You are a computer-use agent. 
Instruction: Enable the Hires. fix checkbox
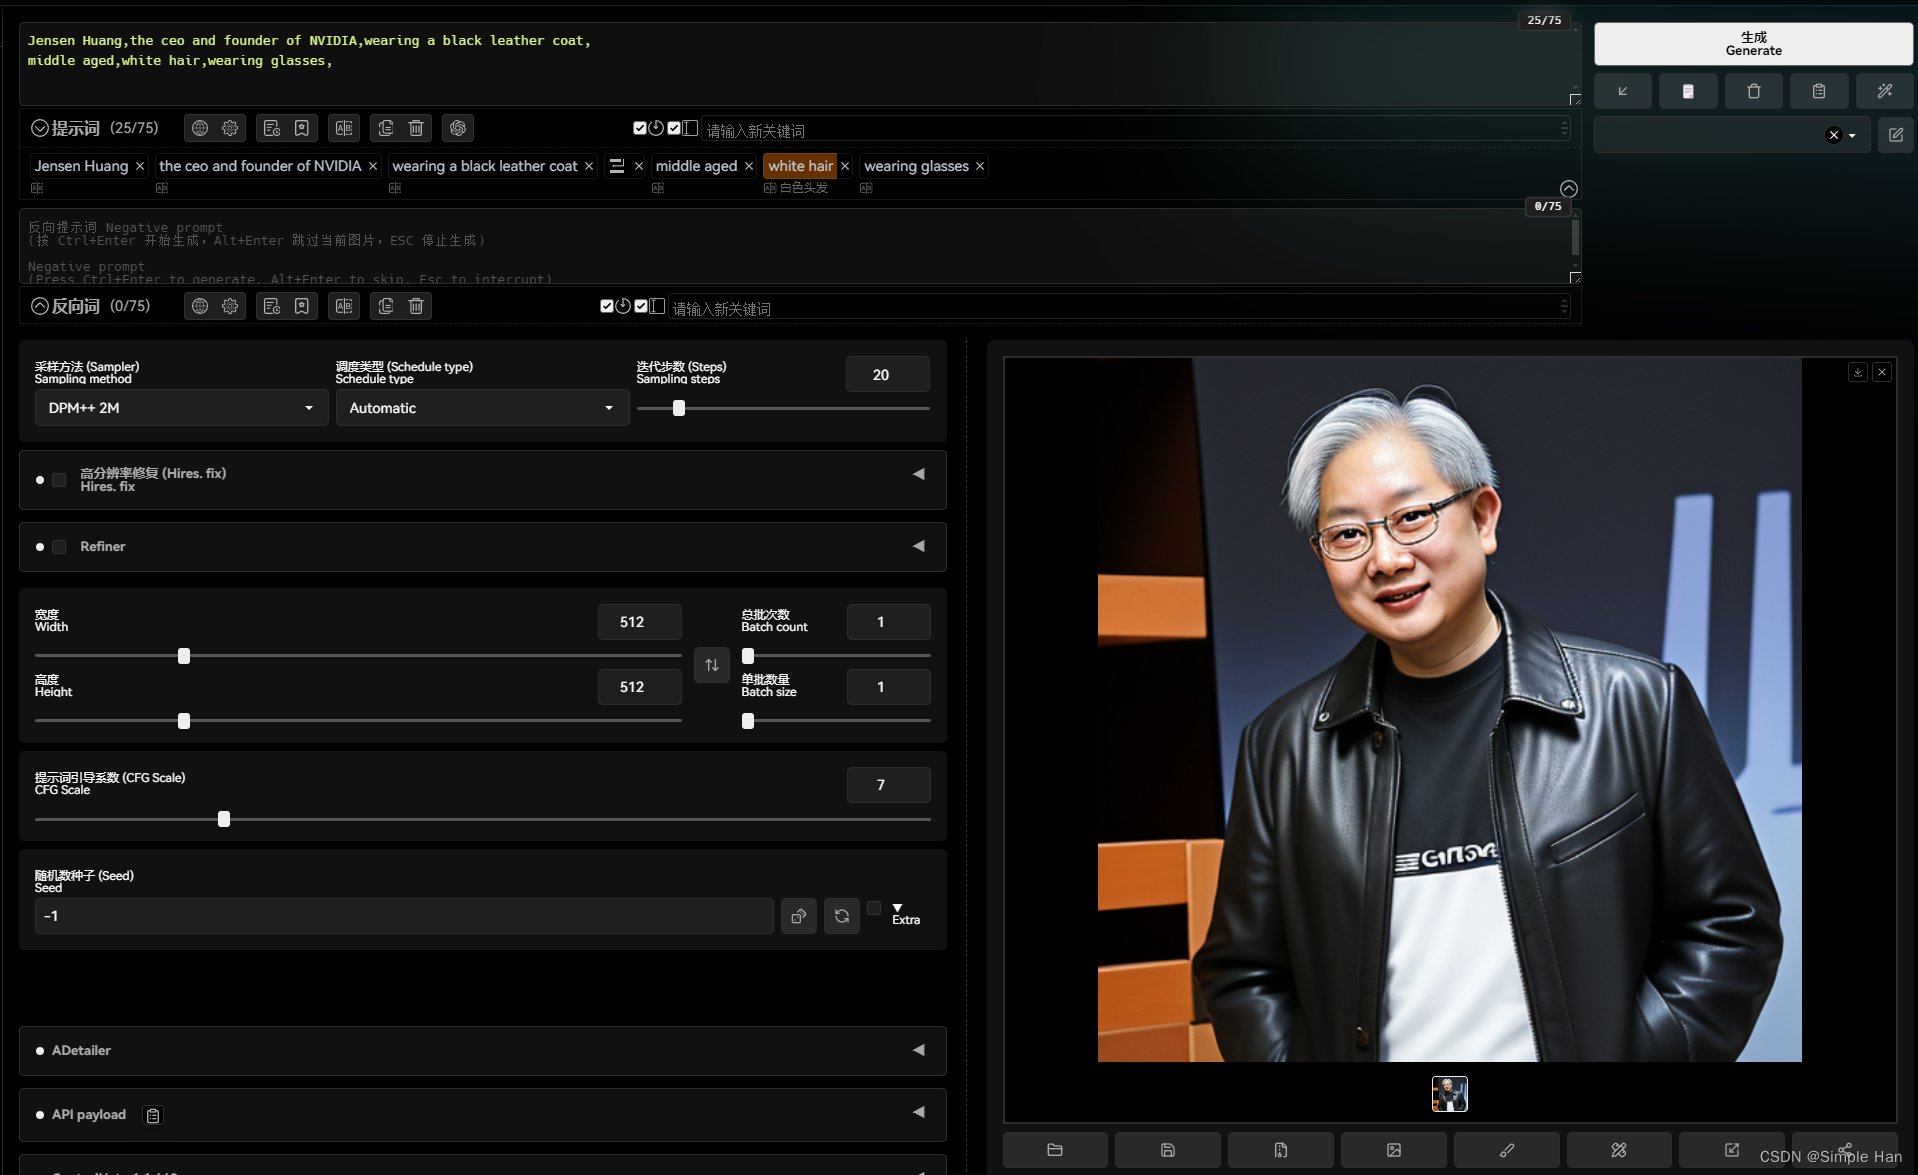[x=59, y=480]
